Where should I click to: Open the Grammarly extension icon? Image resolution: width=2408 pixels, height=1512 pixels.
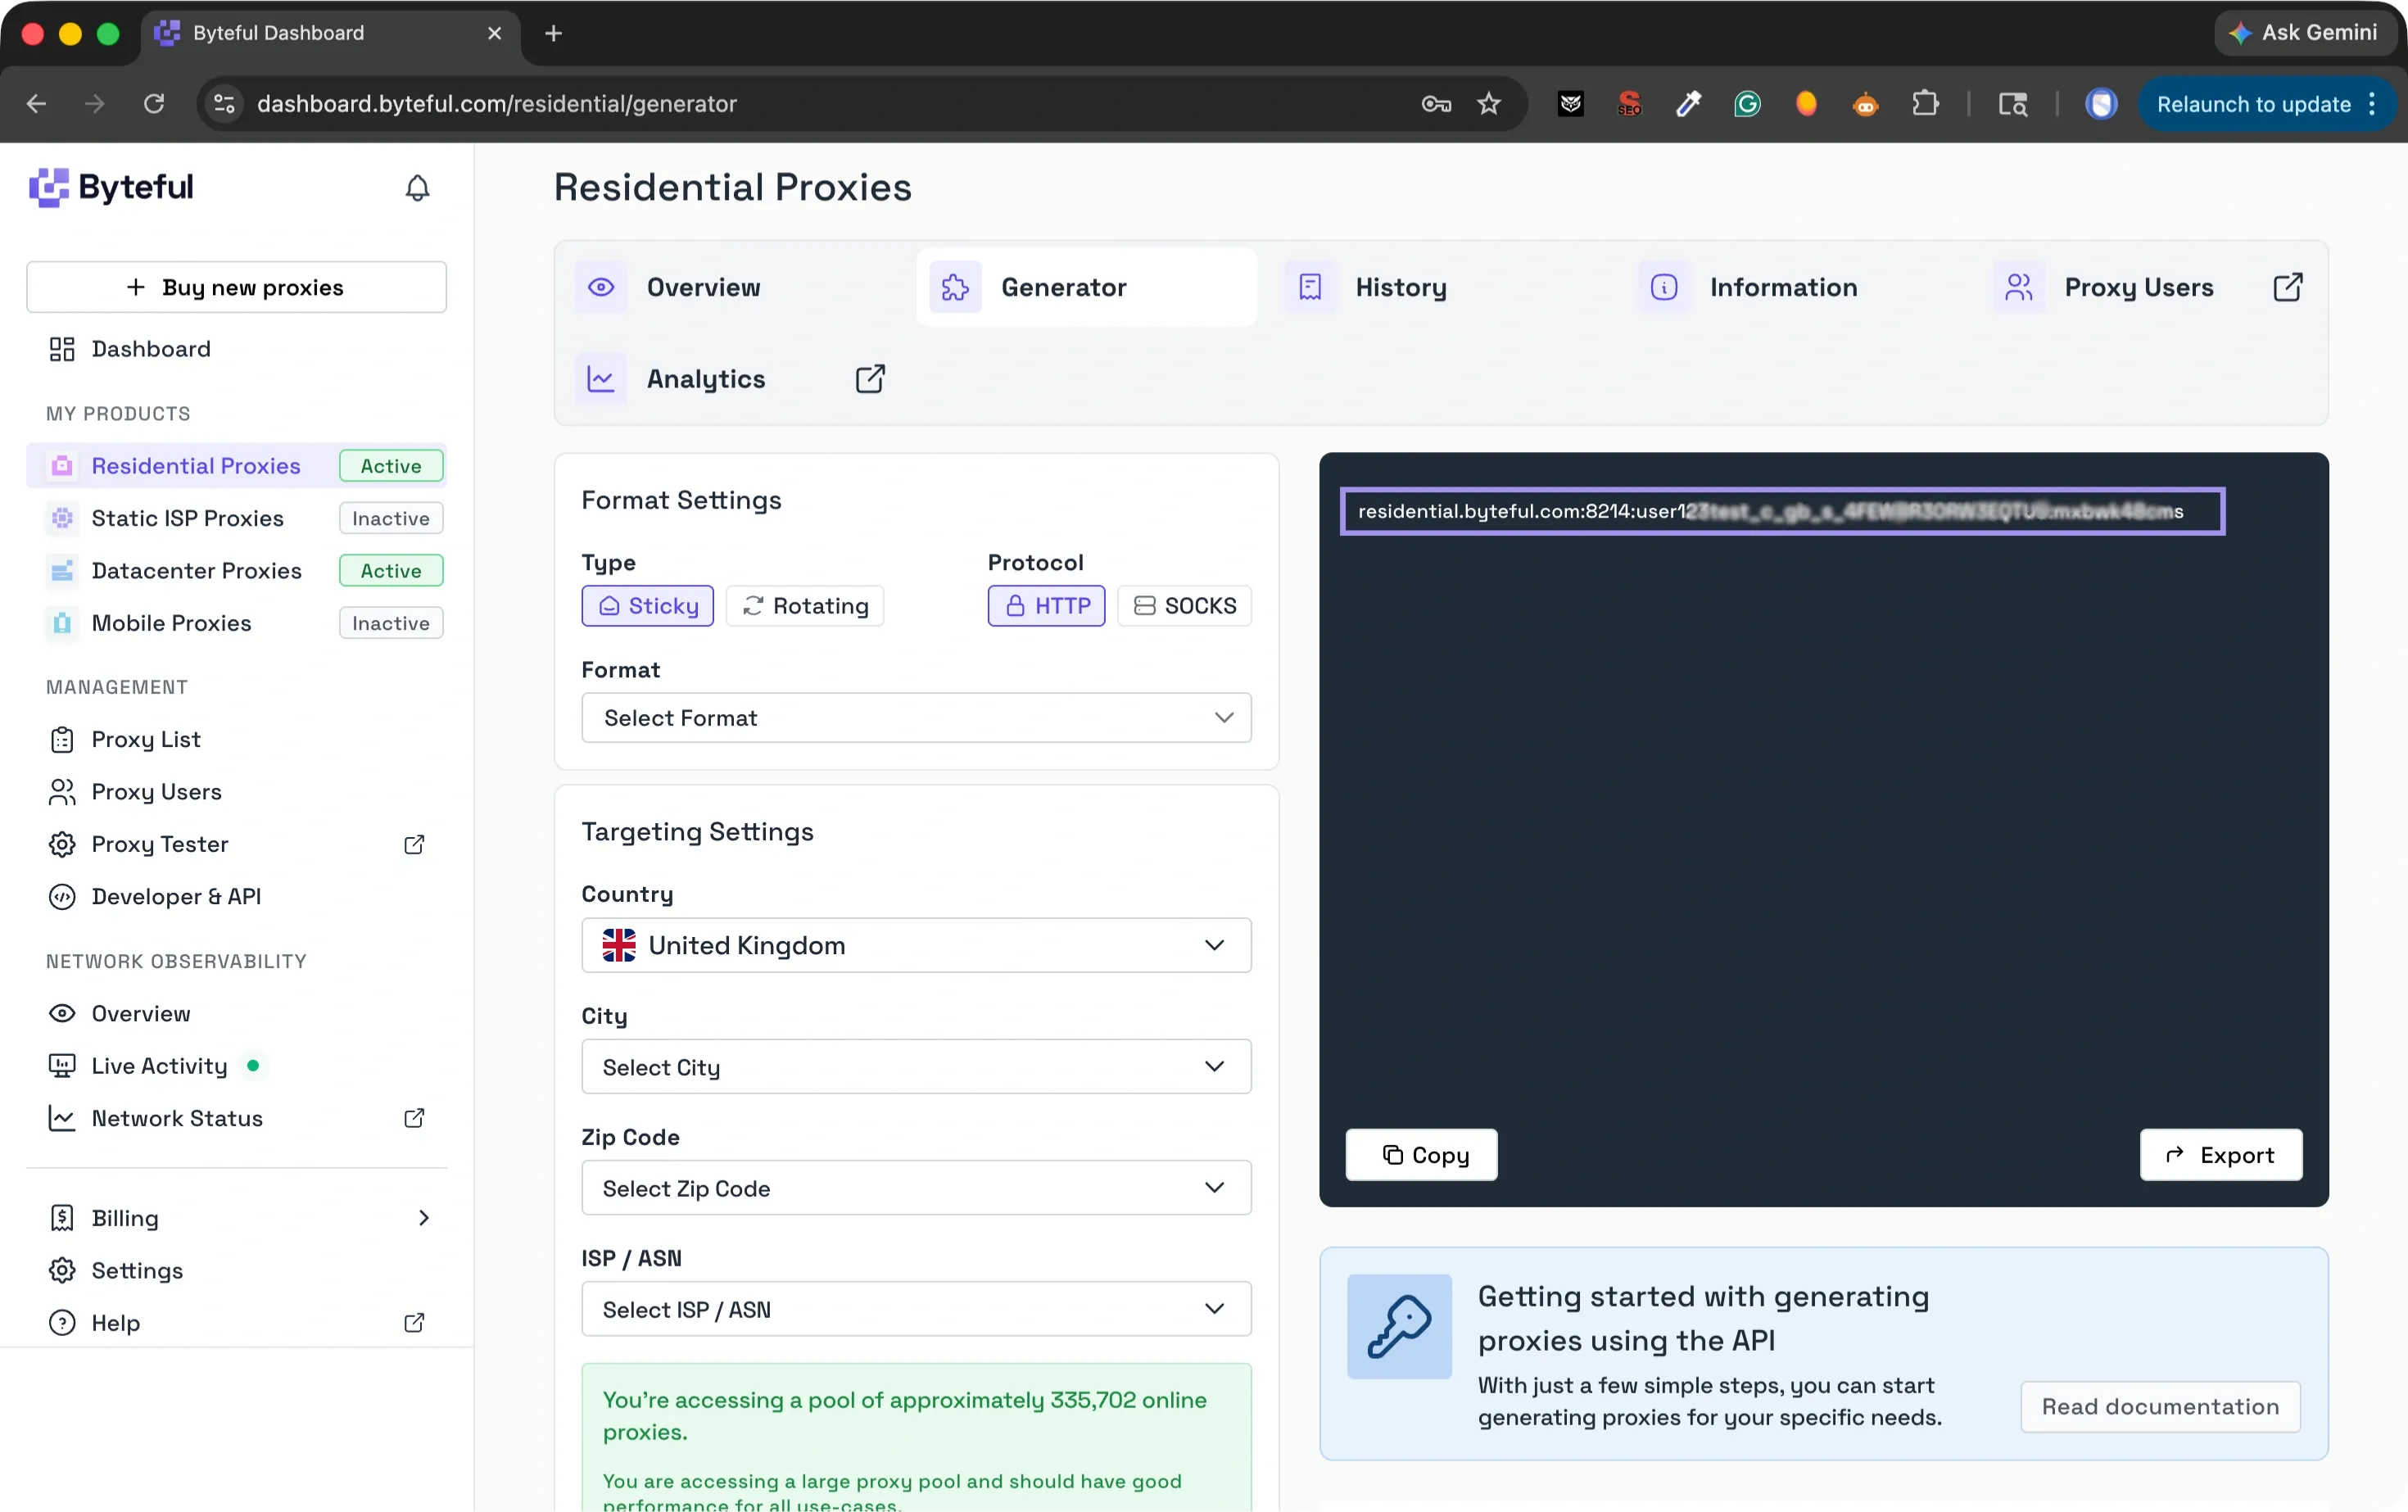1747,104
